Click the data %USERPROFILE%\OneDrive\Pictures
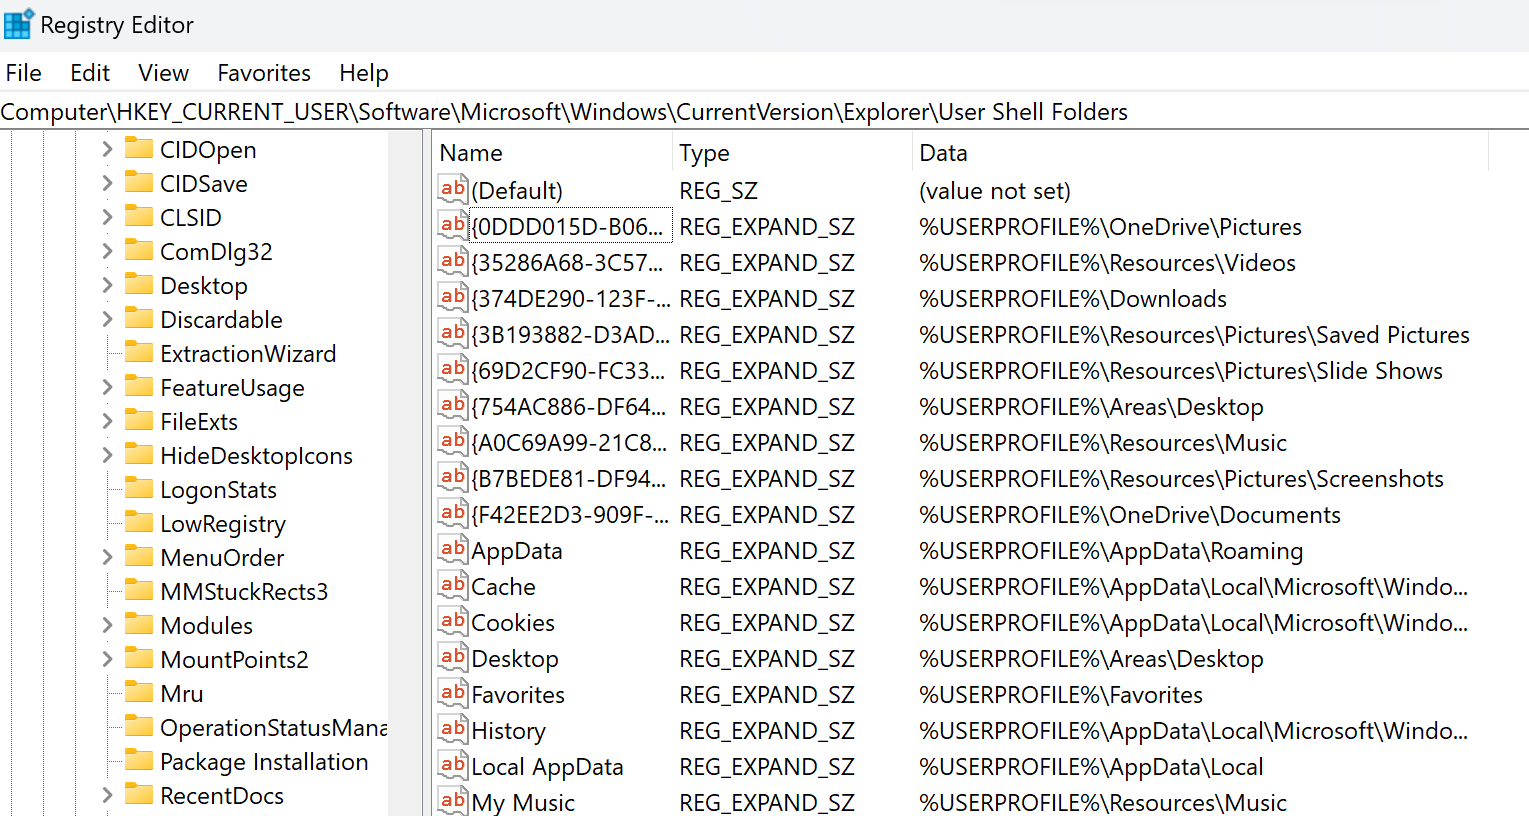Screen dimensions: 1529x816 click(x=1110, y=227)
